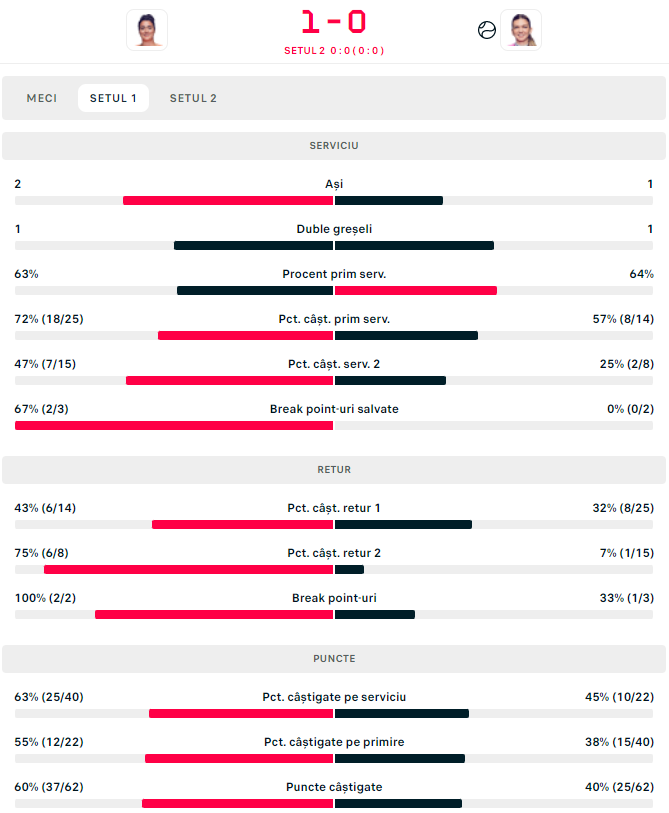
Task: Click the left player's avatar photo
Action: click(147, 29)
